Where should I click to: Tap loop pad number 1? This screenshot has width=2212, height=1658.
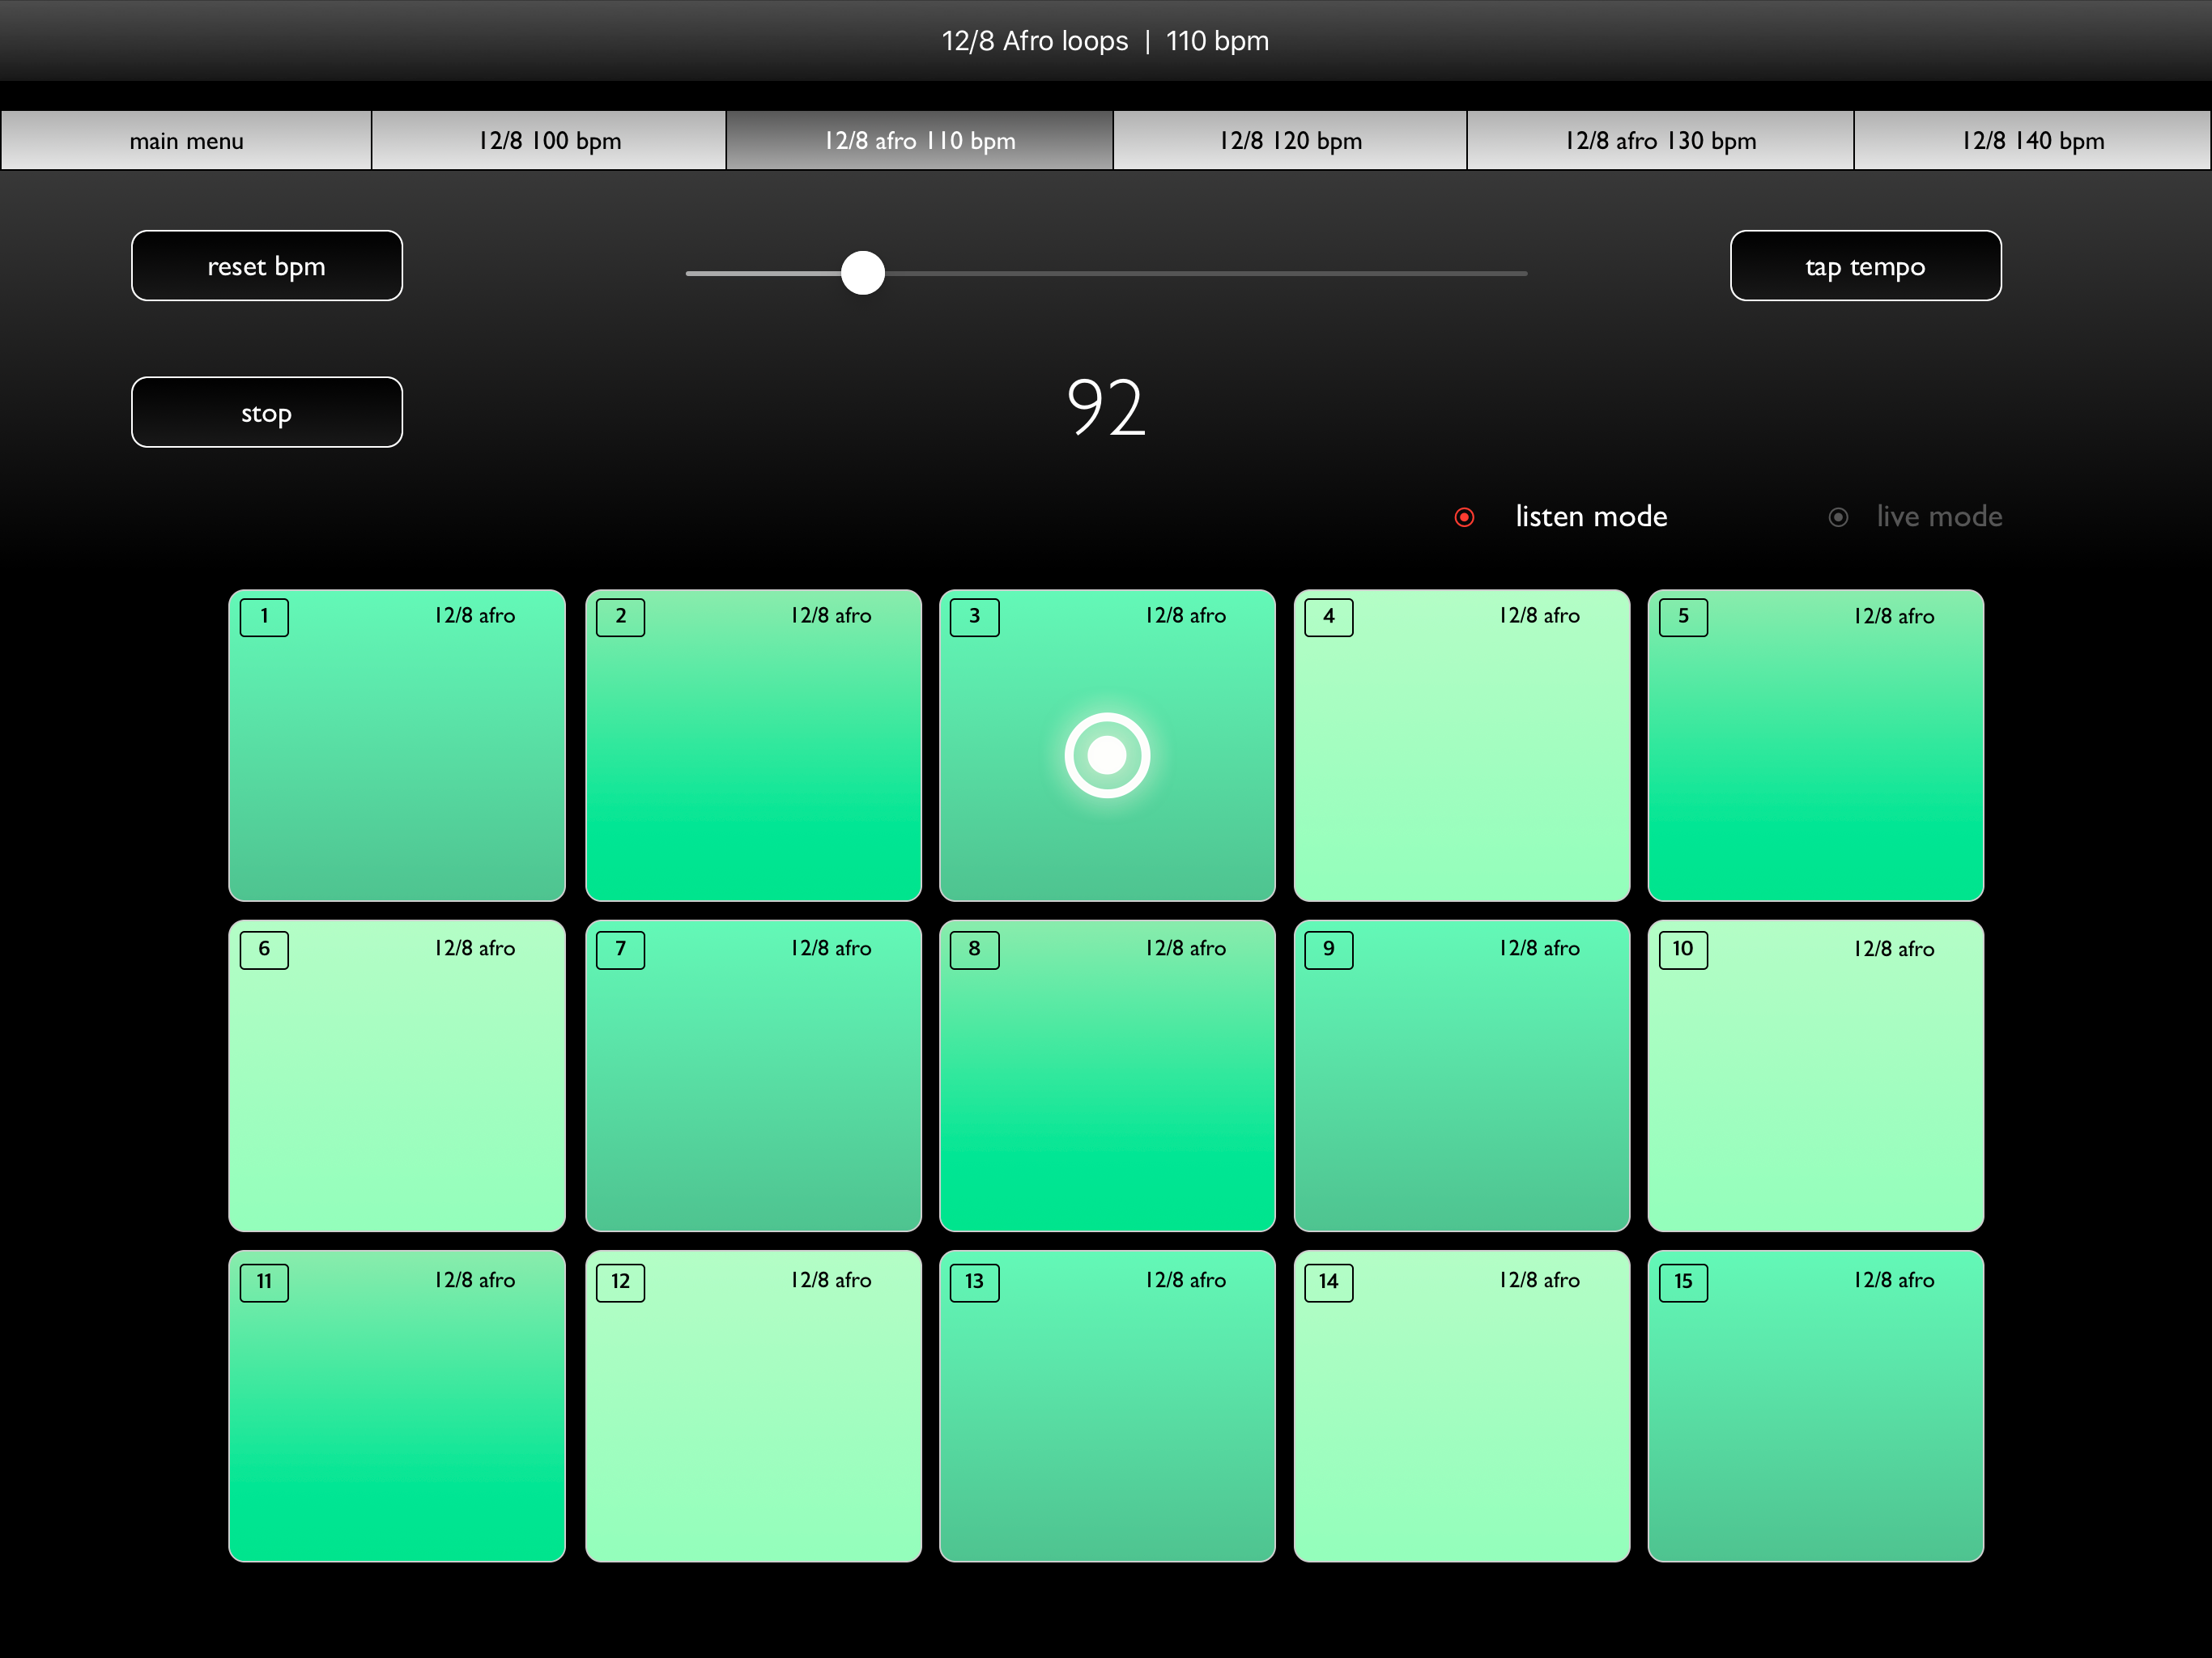(397, 745)
